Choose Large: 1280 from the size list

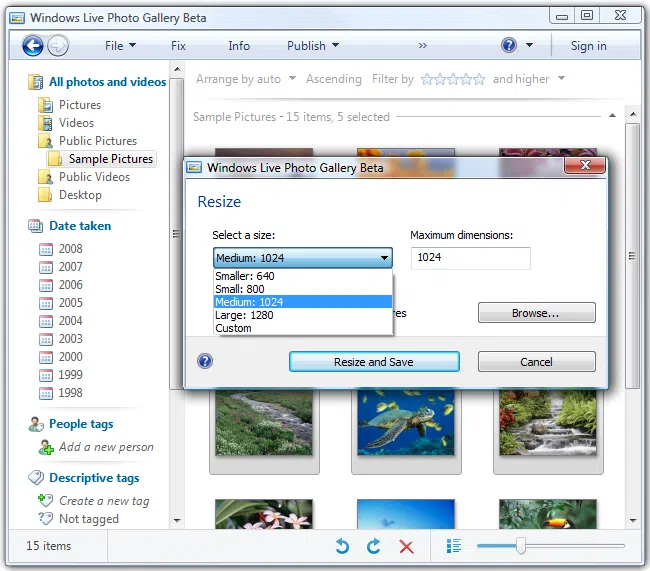coord(244,315)
